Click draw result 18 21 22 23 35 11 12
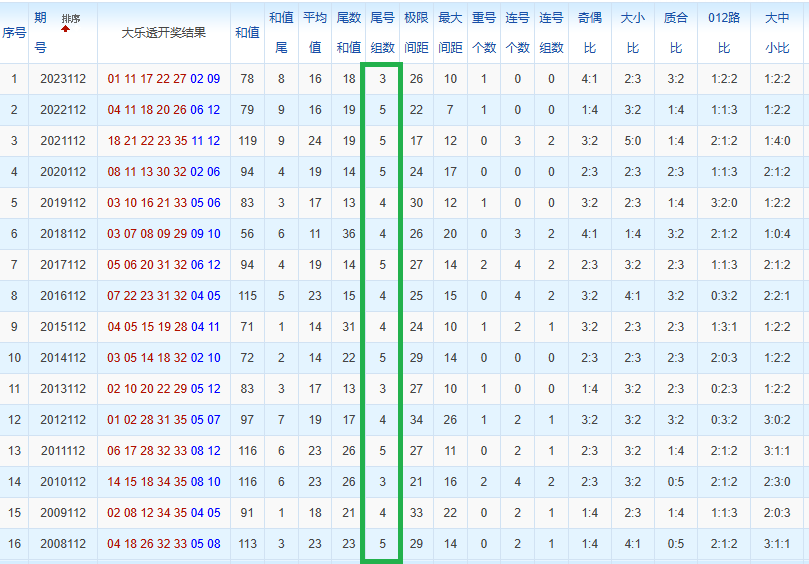Screen dimensions: 809x564 click(x=164, y=141)
